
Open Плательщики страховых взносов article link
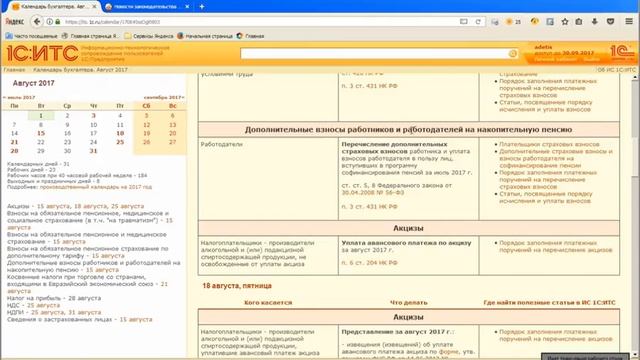549,144
